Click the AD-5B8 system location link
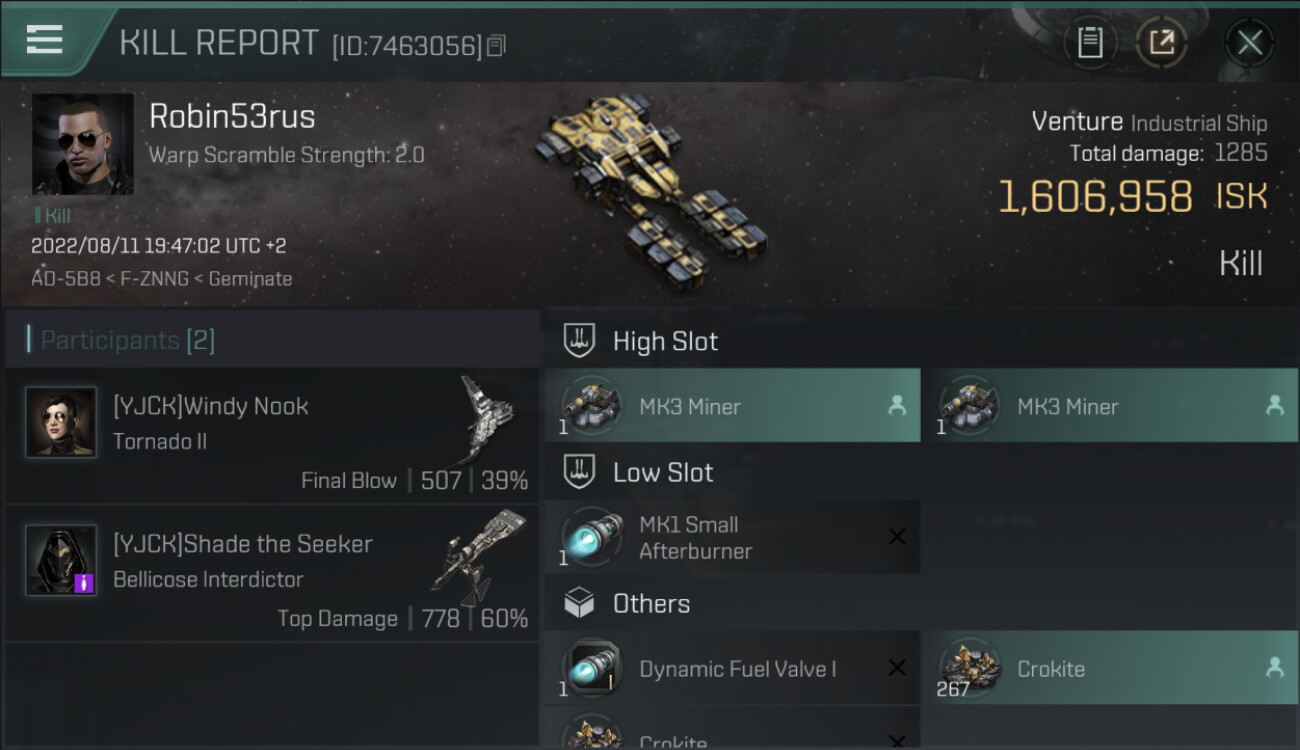Image resolution: width=1300 pixels, height=750 pixels. coord(66,279)
